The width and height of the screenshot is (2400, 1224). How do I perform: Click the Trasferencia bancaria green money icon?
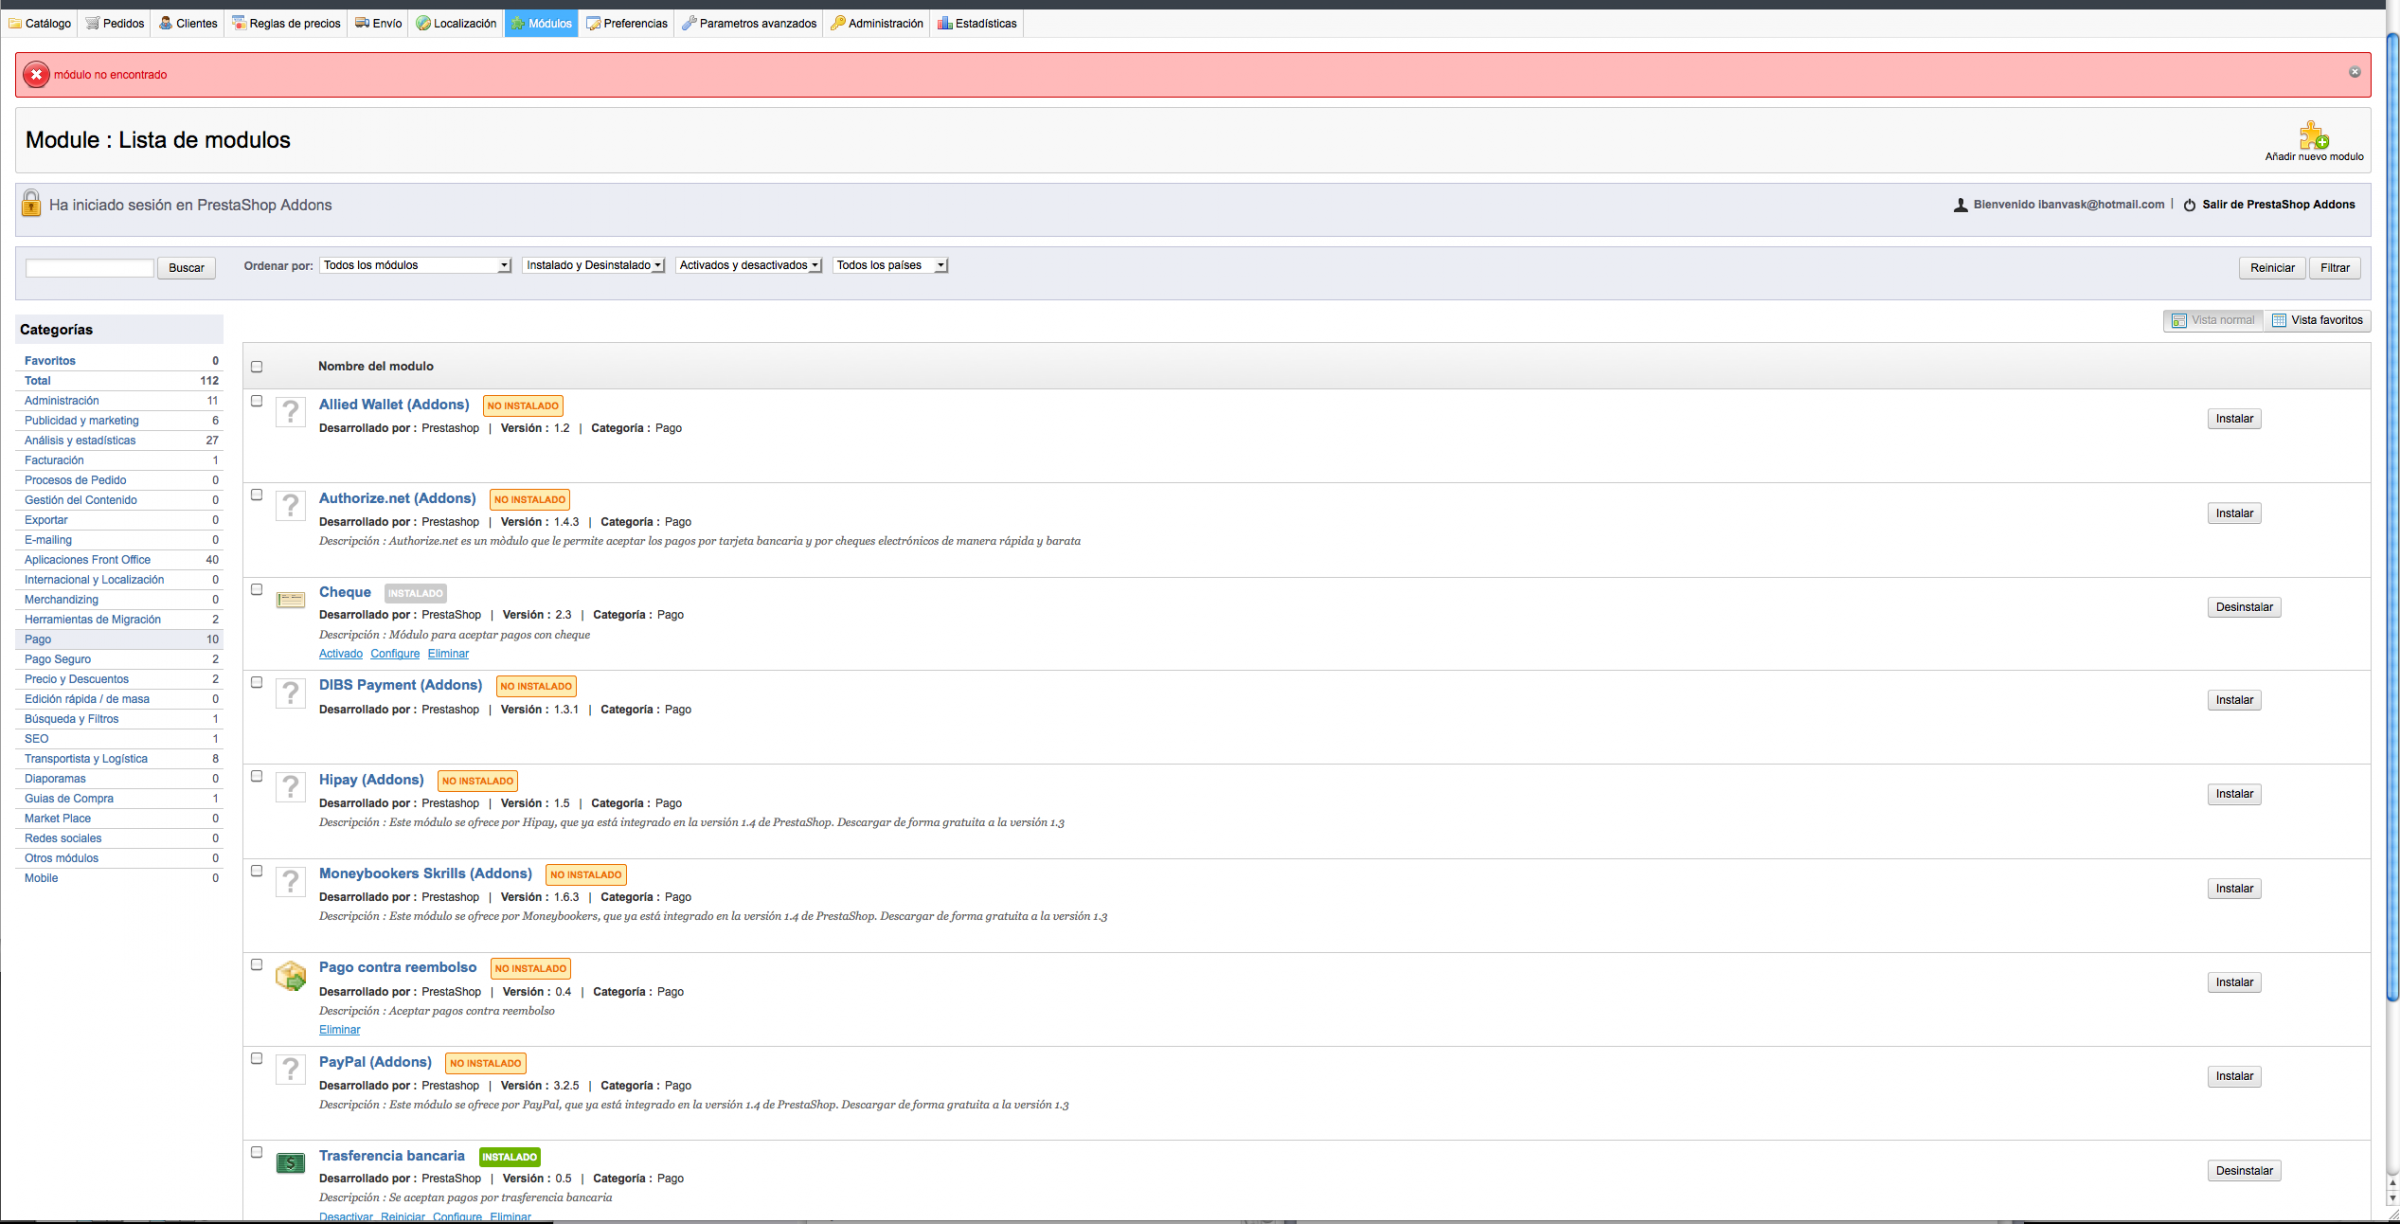click(290, 1163)
